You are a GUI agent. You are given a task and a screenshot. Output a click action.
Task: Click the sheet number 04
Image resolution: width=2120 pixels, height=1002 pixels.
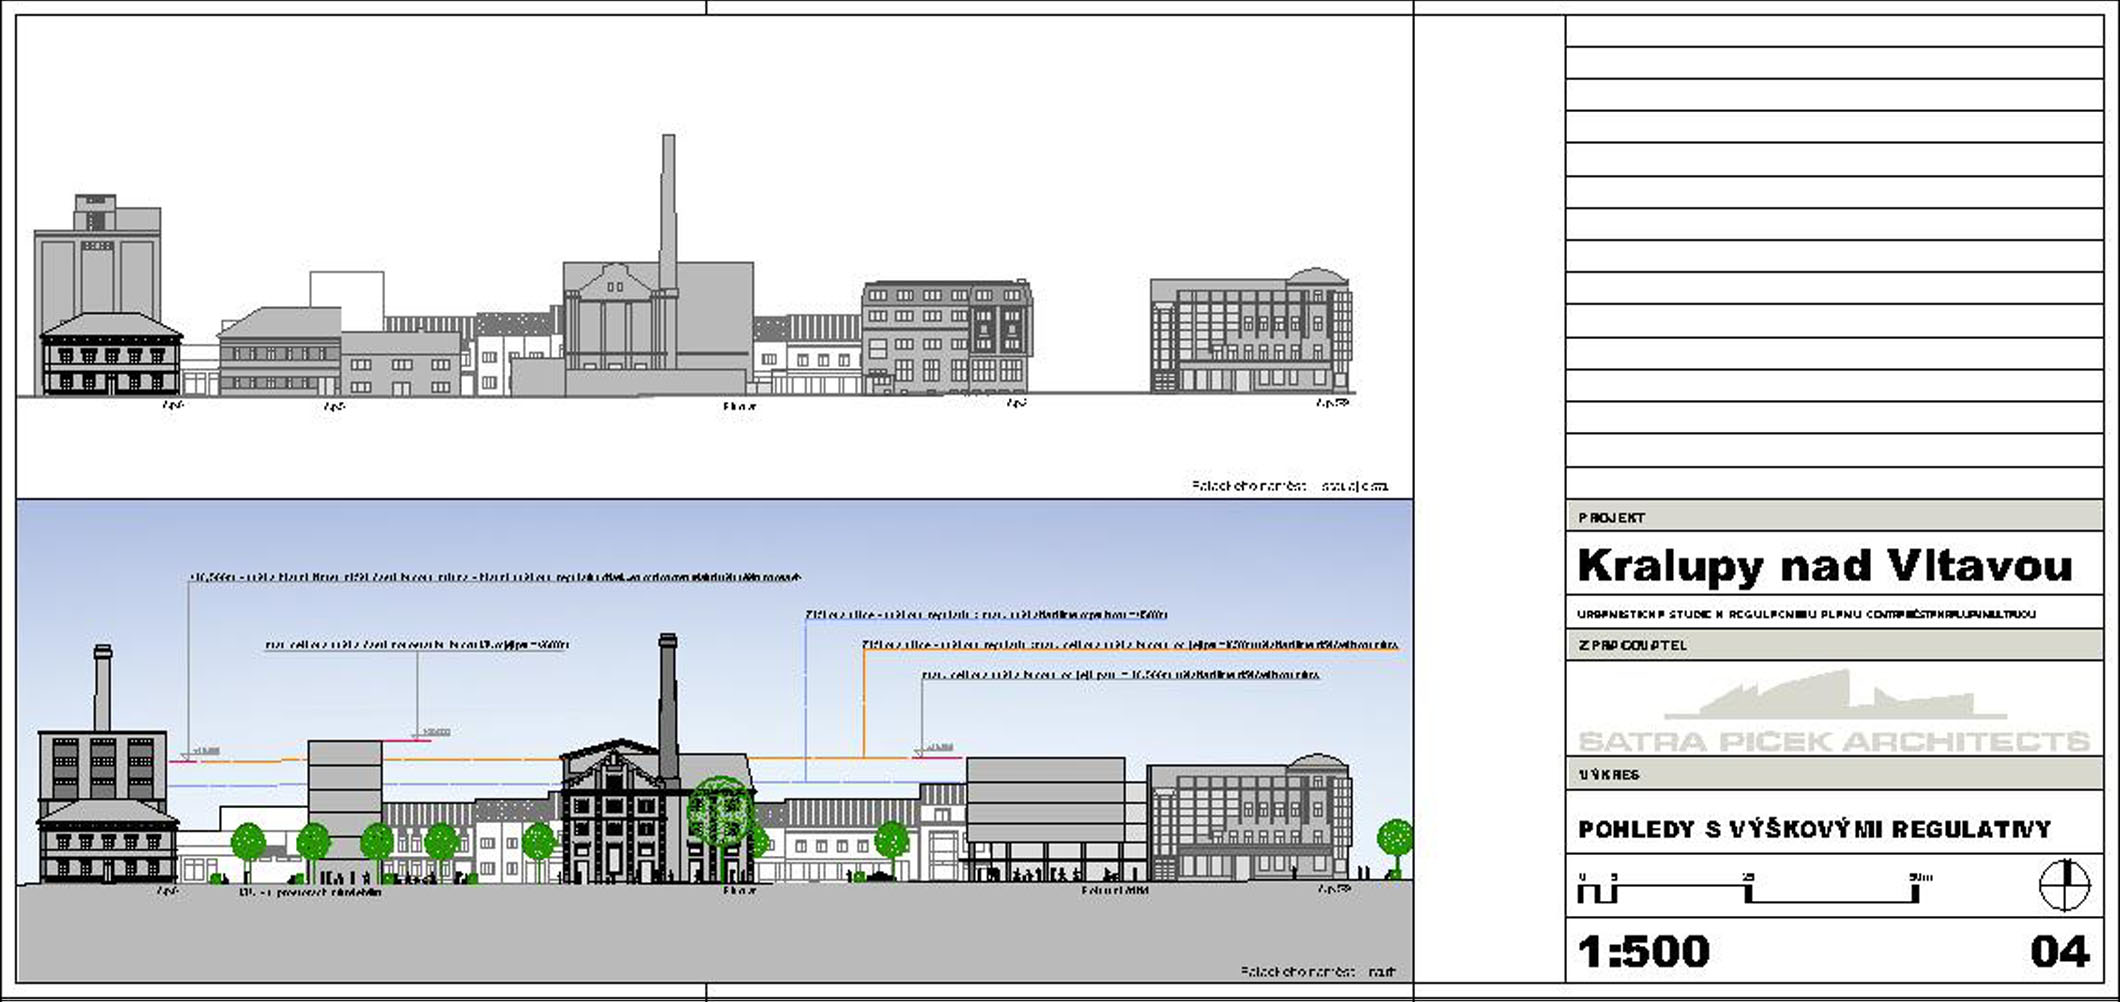pyautogui.click(x=2059, y=951)
